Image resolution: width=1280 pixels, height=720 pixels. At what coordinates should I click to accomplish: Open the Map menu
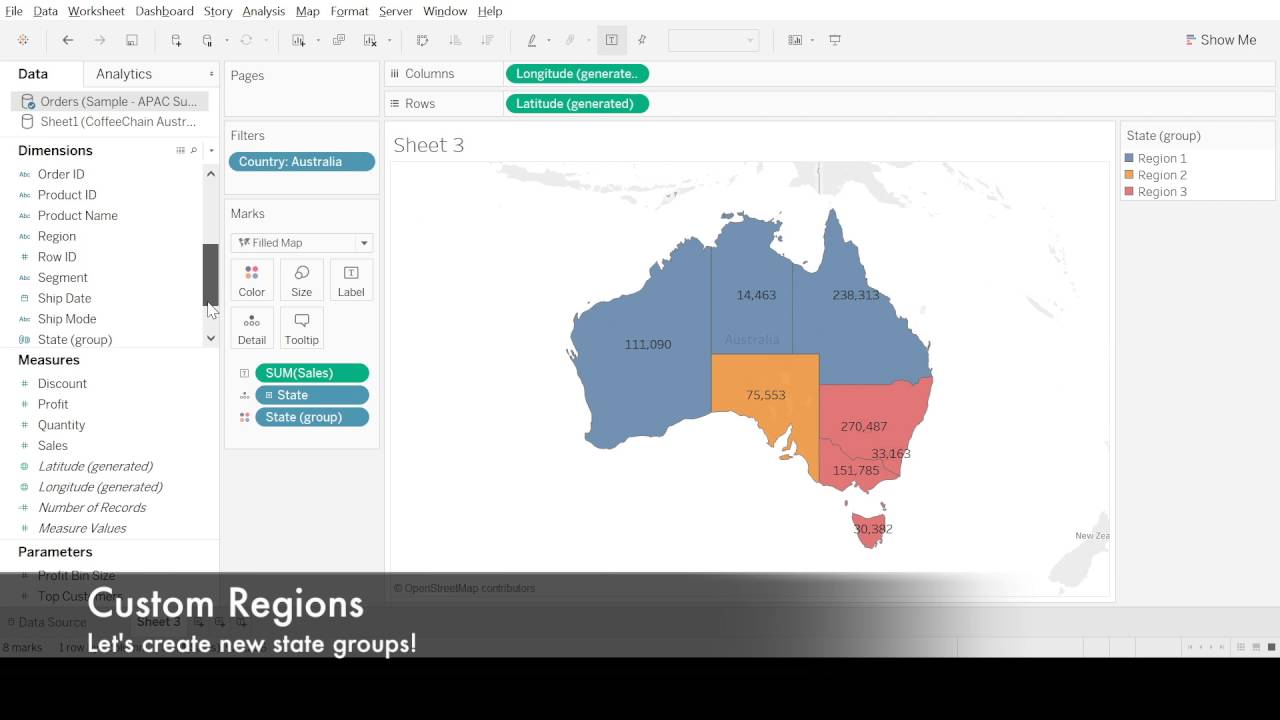pos(308,11)
